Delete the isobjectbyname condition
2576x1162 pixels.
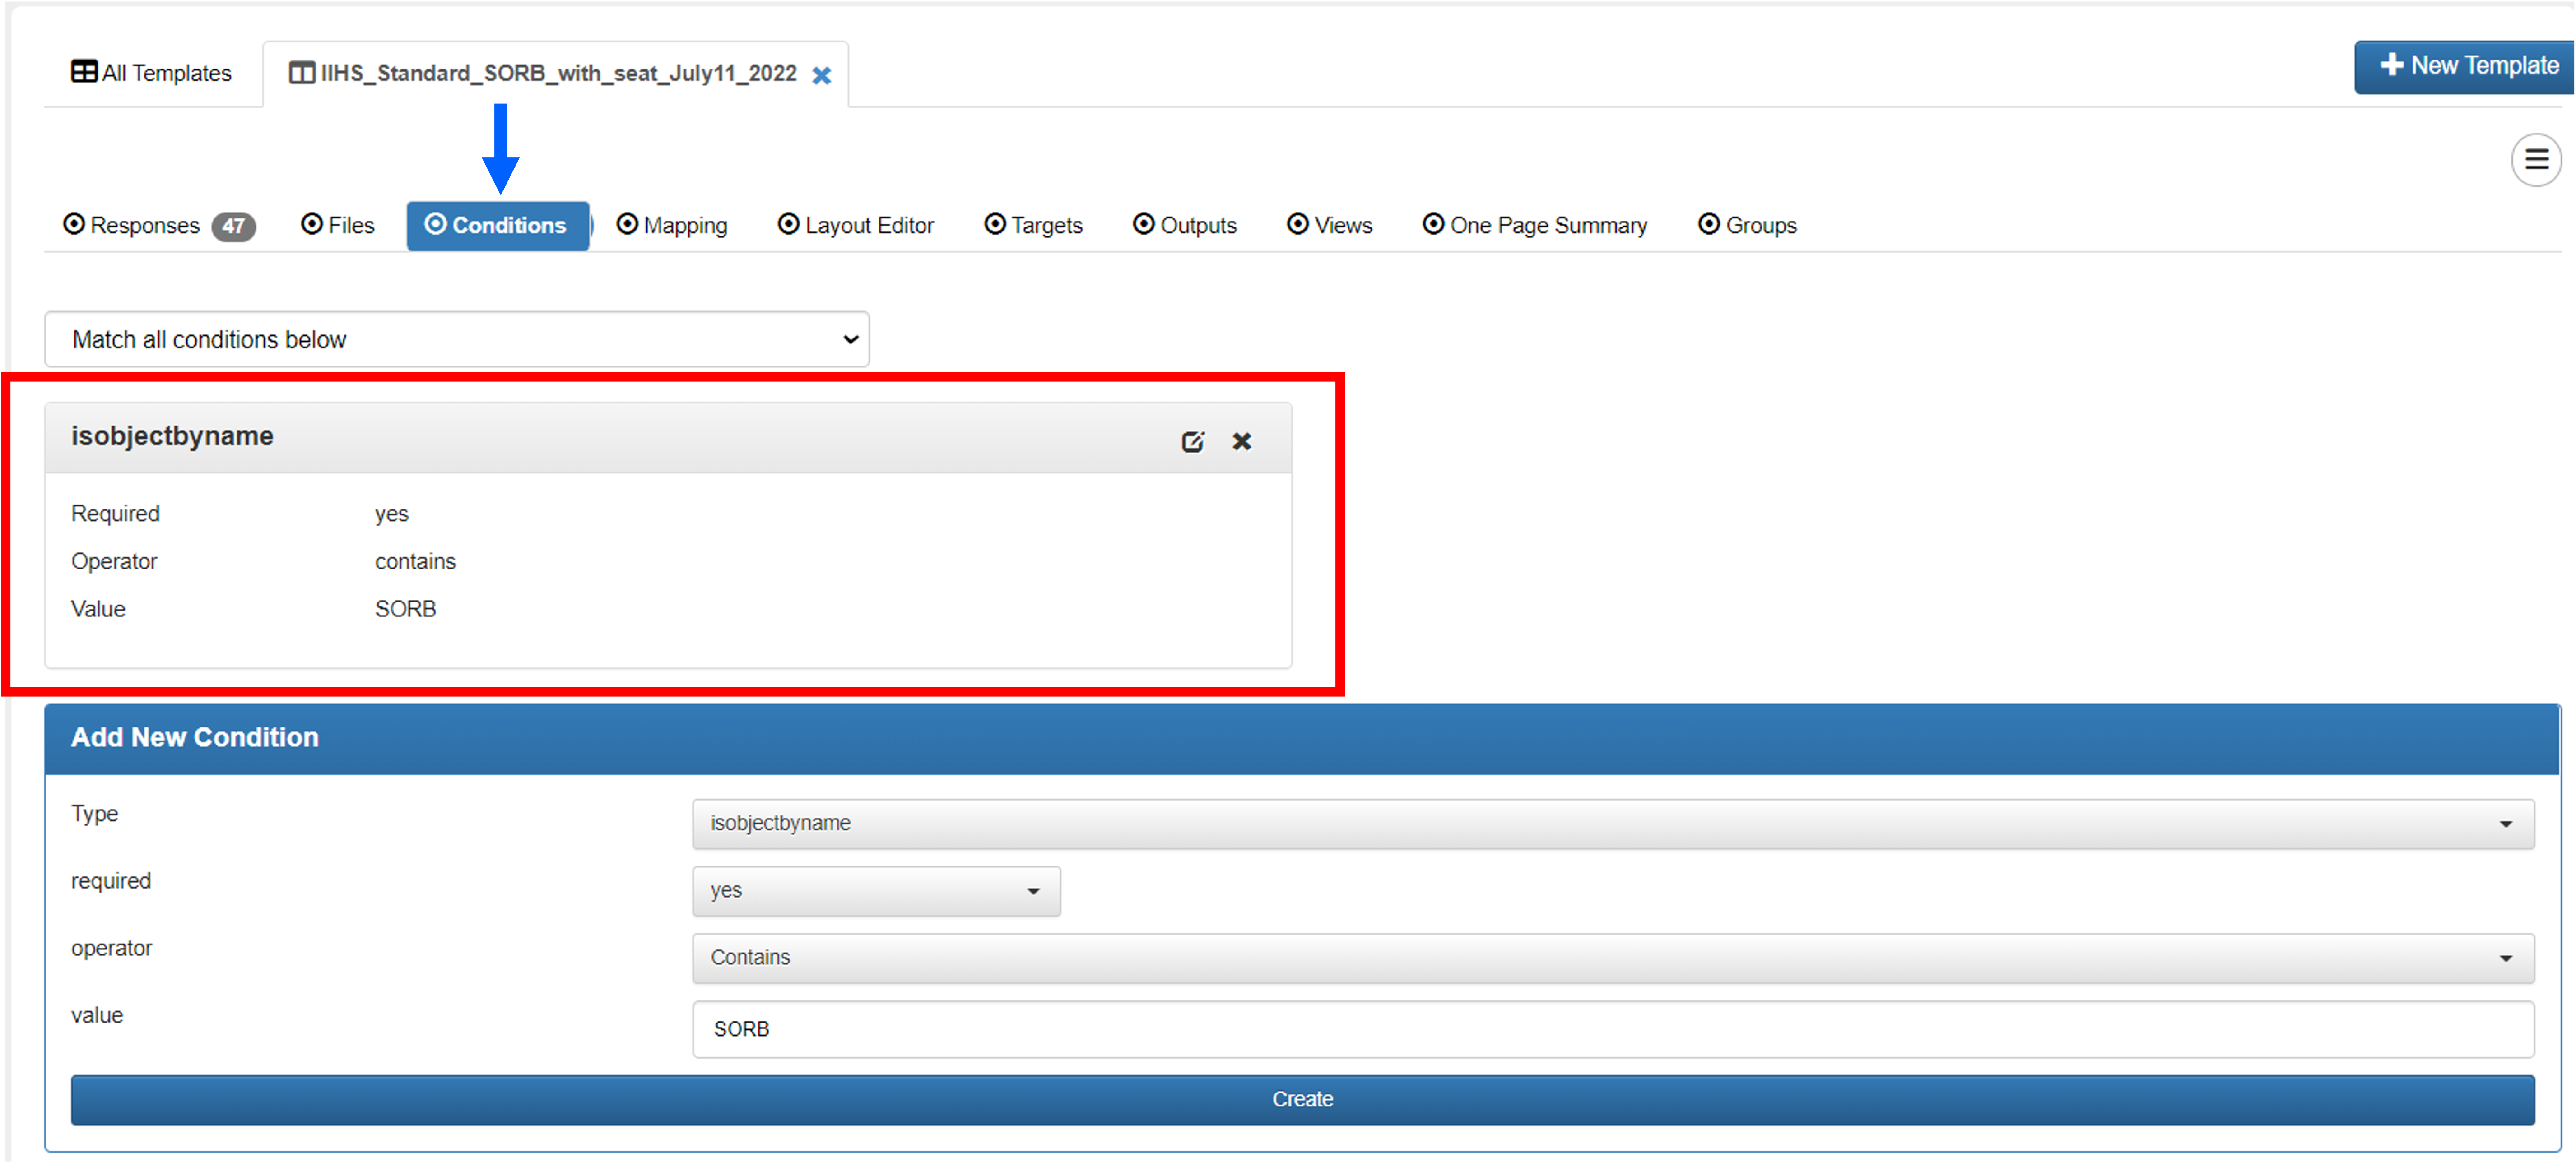[1241, 441]
